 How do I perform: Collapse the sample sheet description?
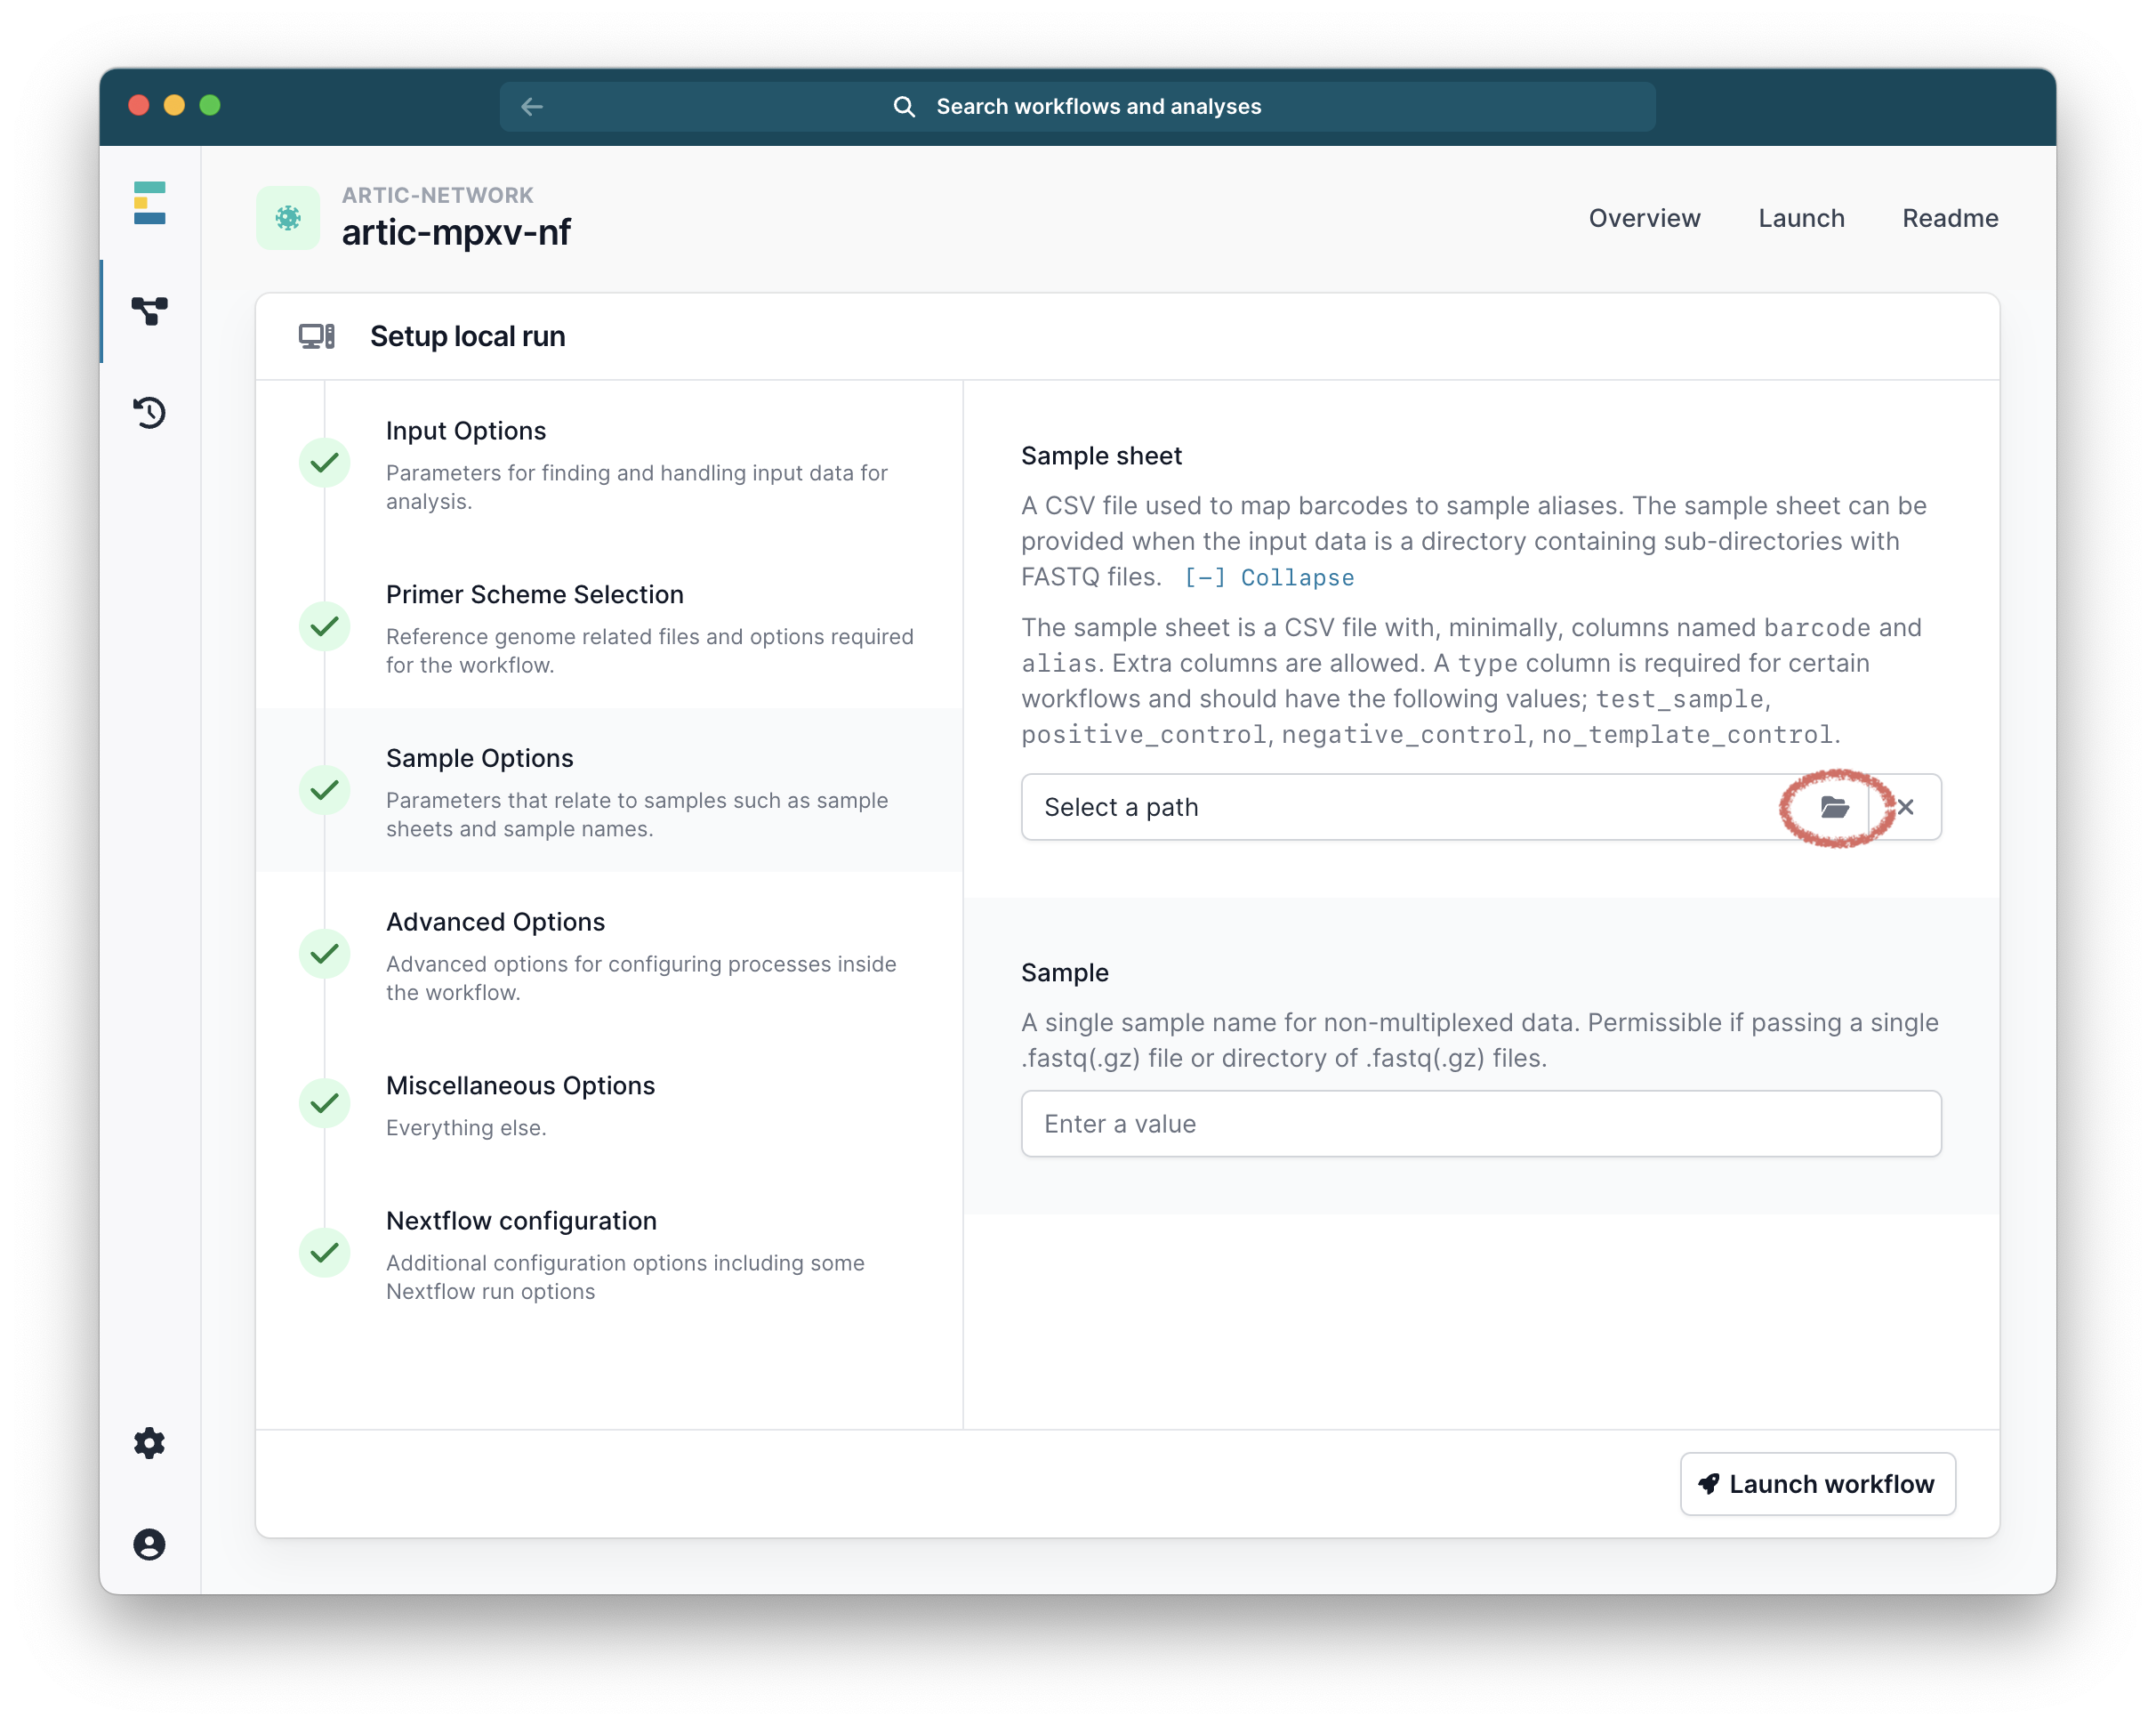(1269, 578)
